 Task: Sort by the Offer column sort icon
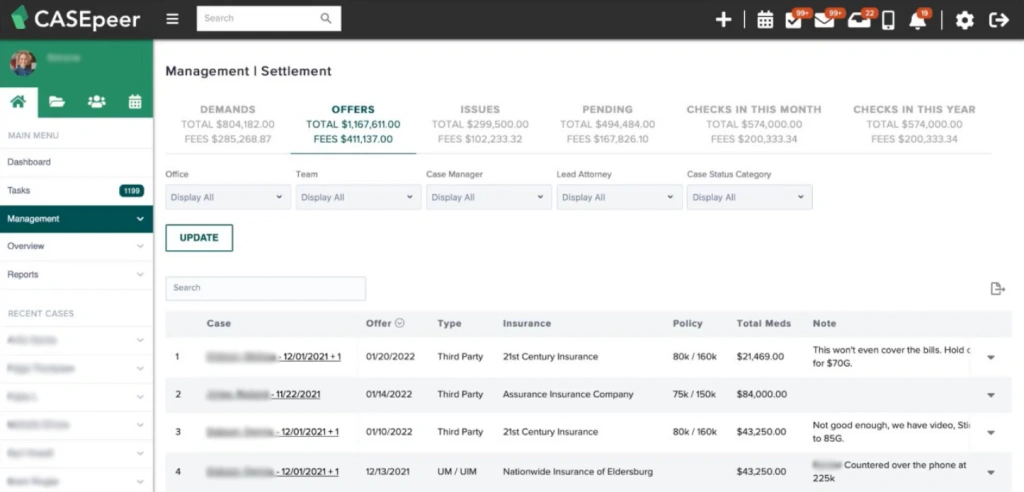click(400, 323)
